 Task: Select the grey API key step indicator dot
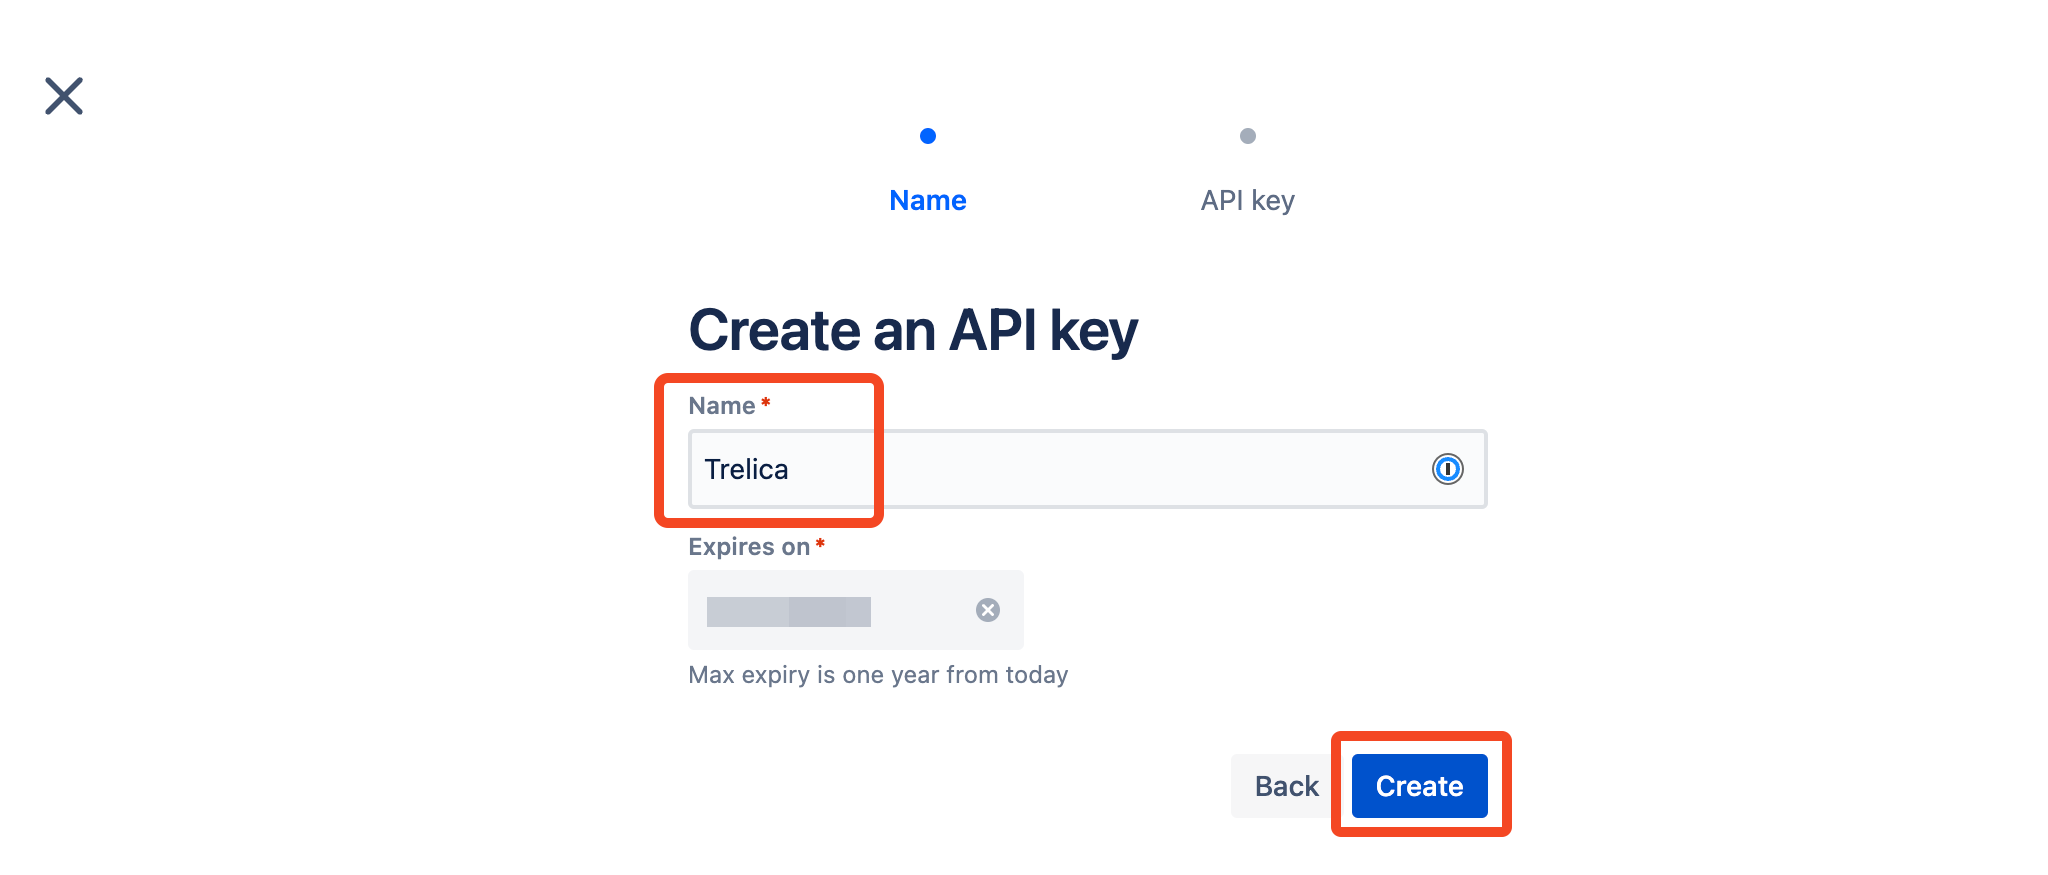(x=1248, y=136)
